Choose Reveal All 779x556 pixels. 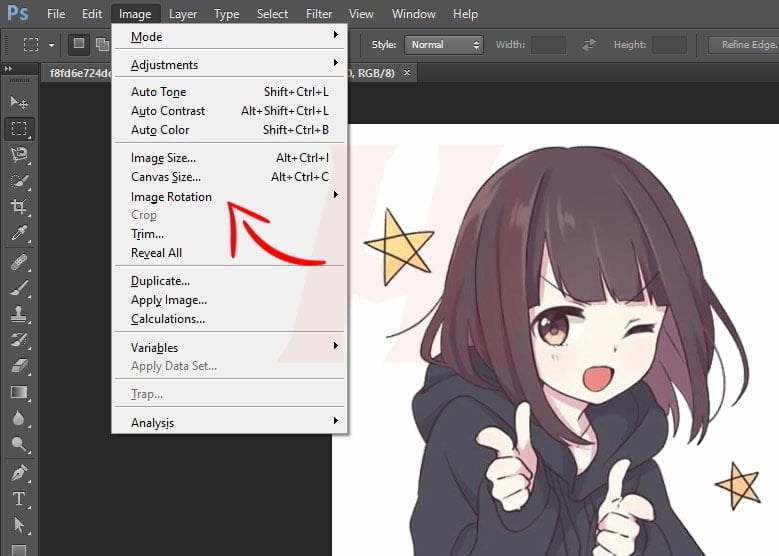[230, 252]
